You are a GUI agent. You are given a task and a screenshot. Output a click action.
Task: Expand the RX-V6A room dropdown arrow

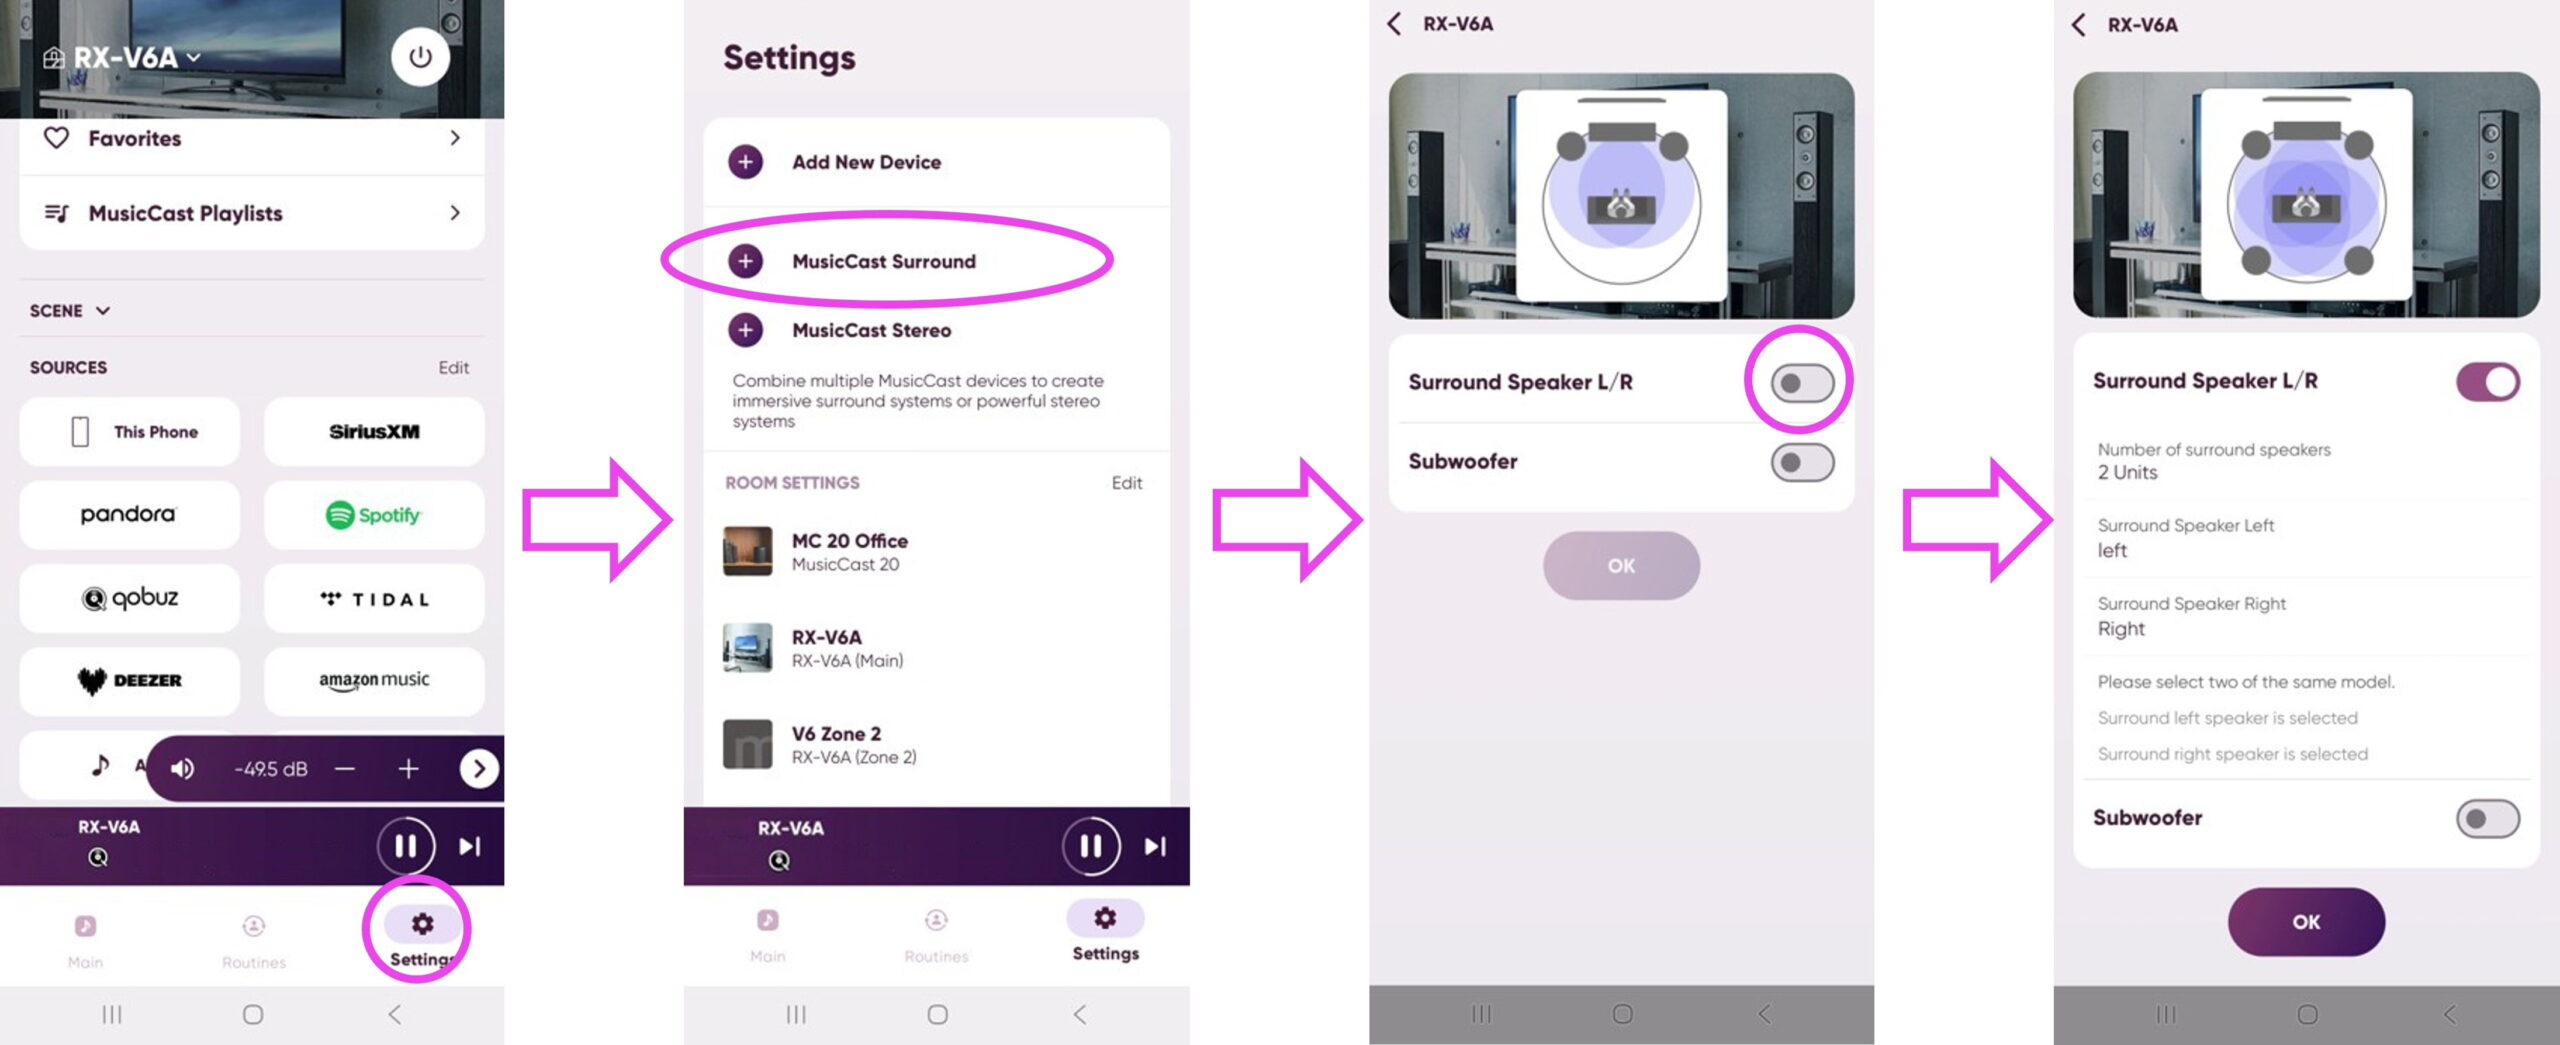click(x=194, y=58)
